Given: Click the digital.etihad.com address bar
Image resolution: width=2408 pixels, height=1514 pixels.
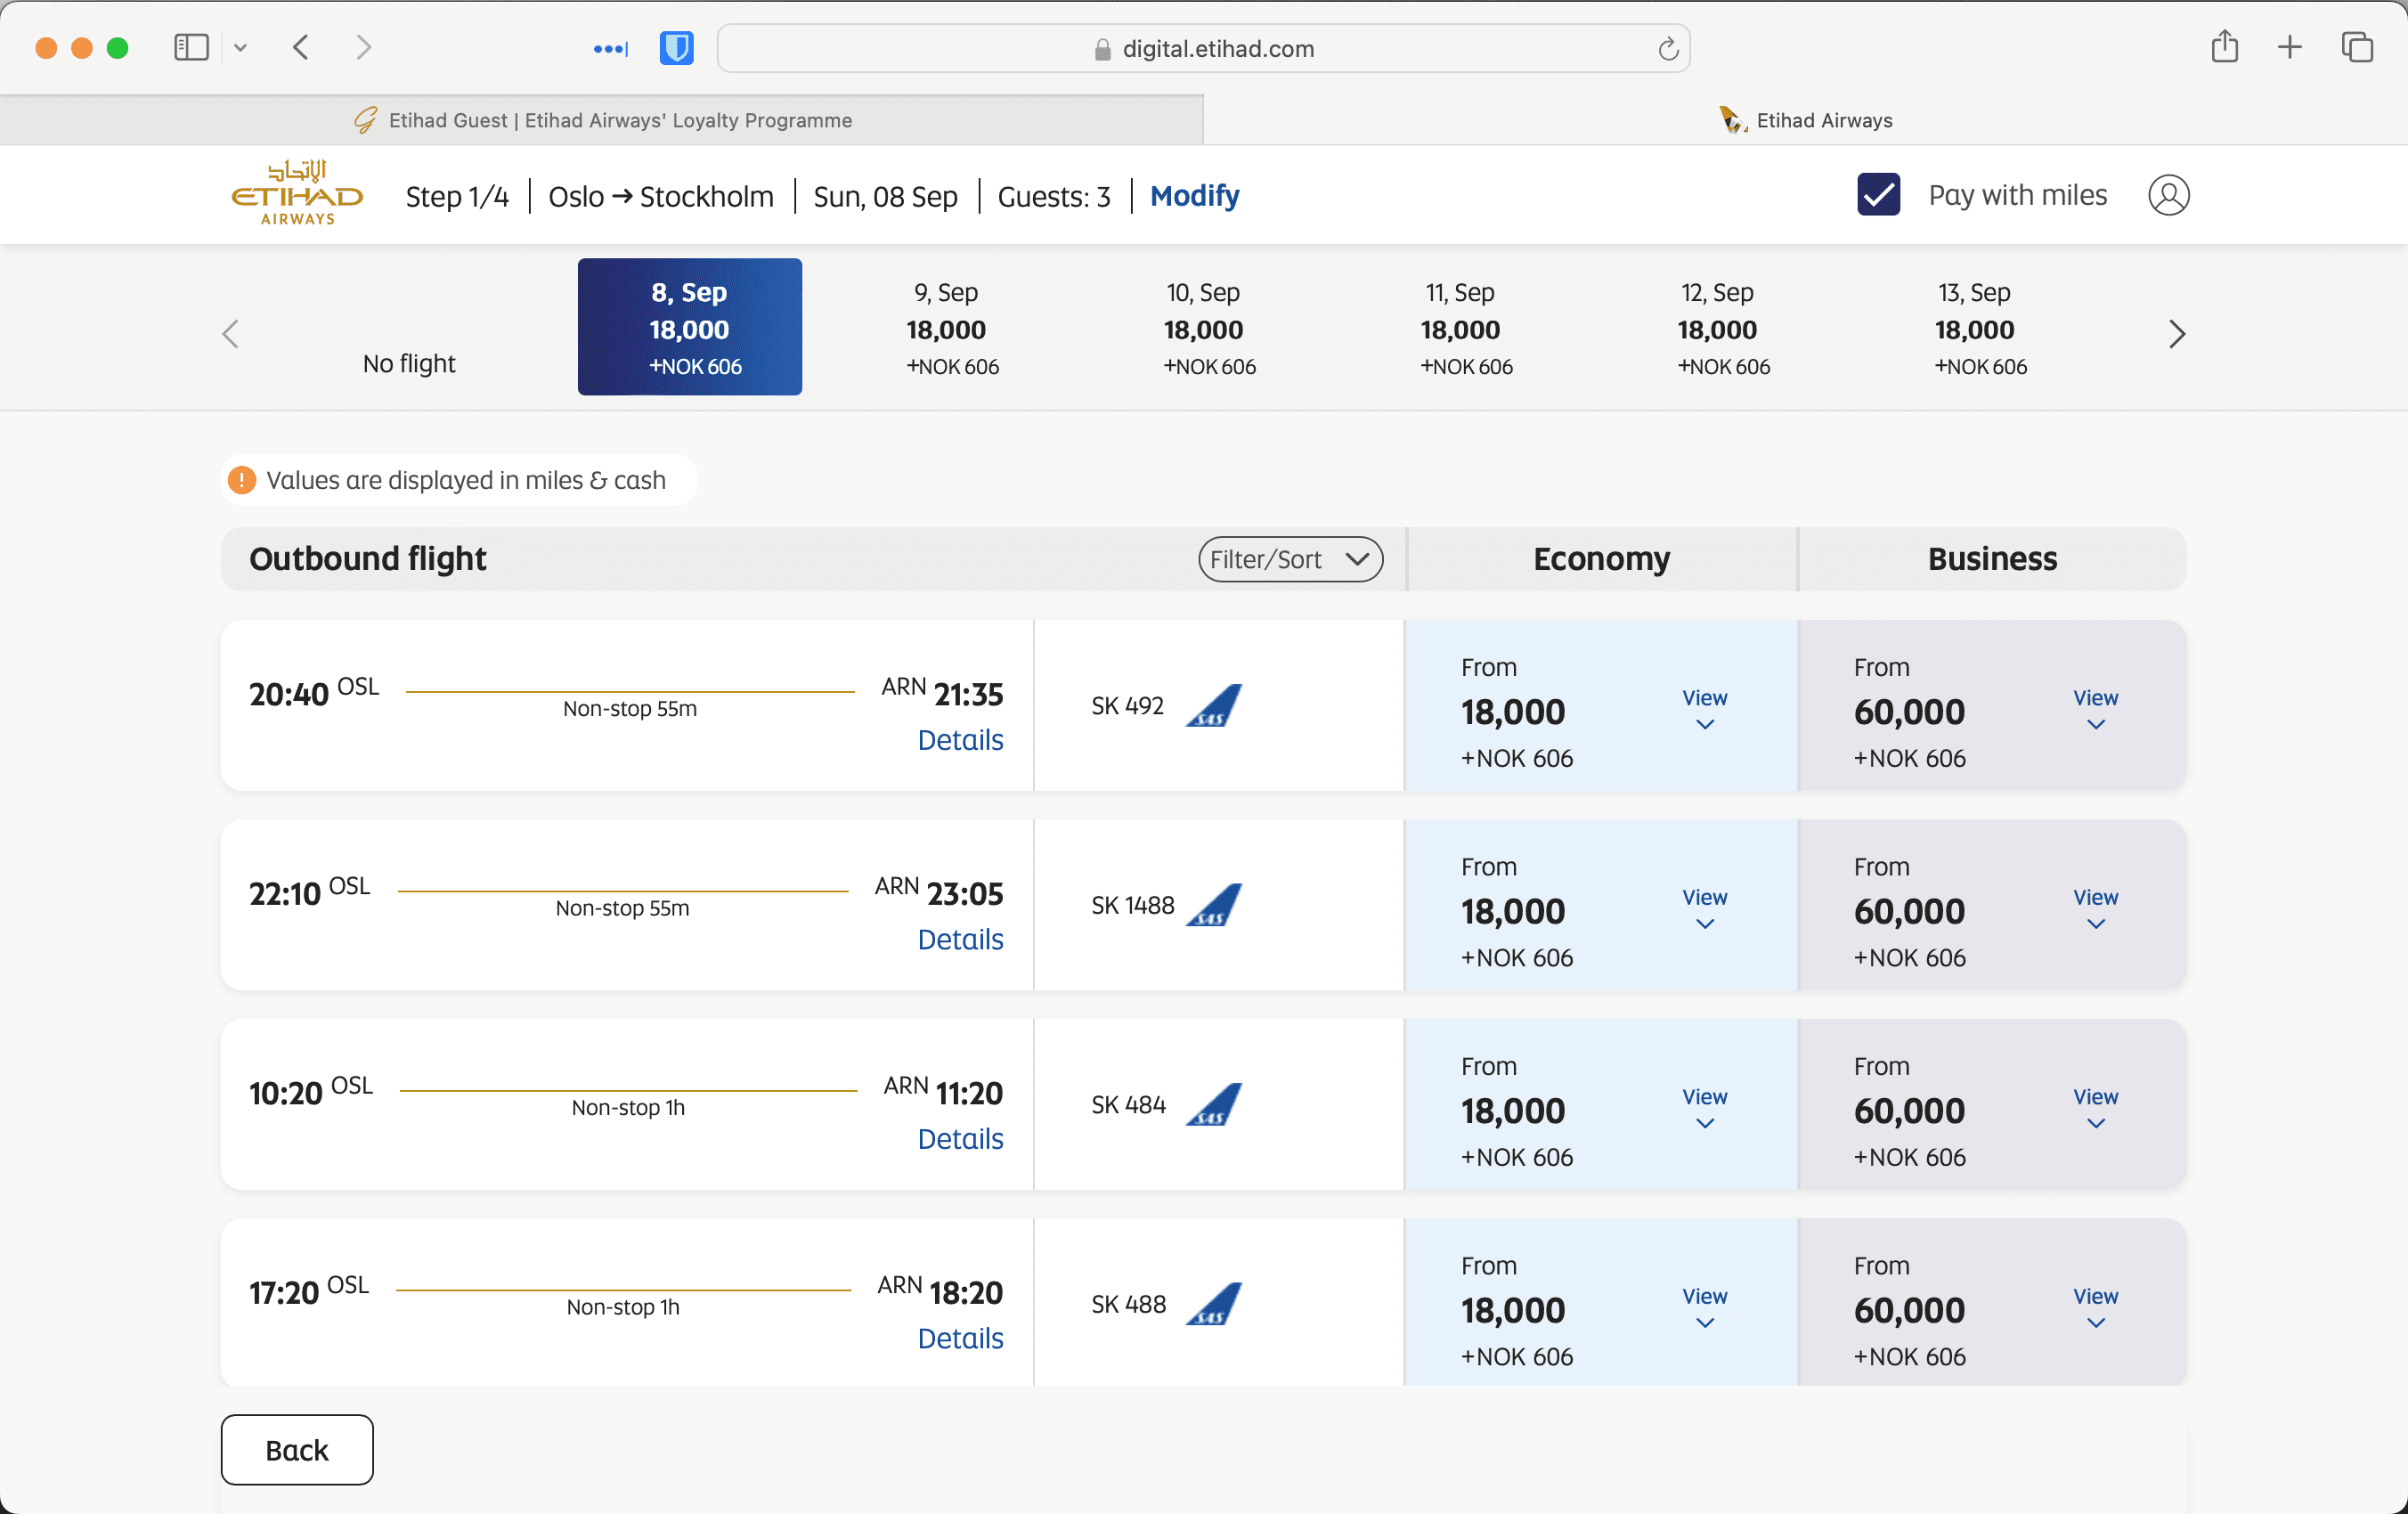Looking at the screenshot, I should (1203, 48).
